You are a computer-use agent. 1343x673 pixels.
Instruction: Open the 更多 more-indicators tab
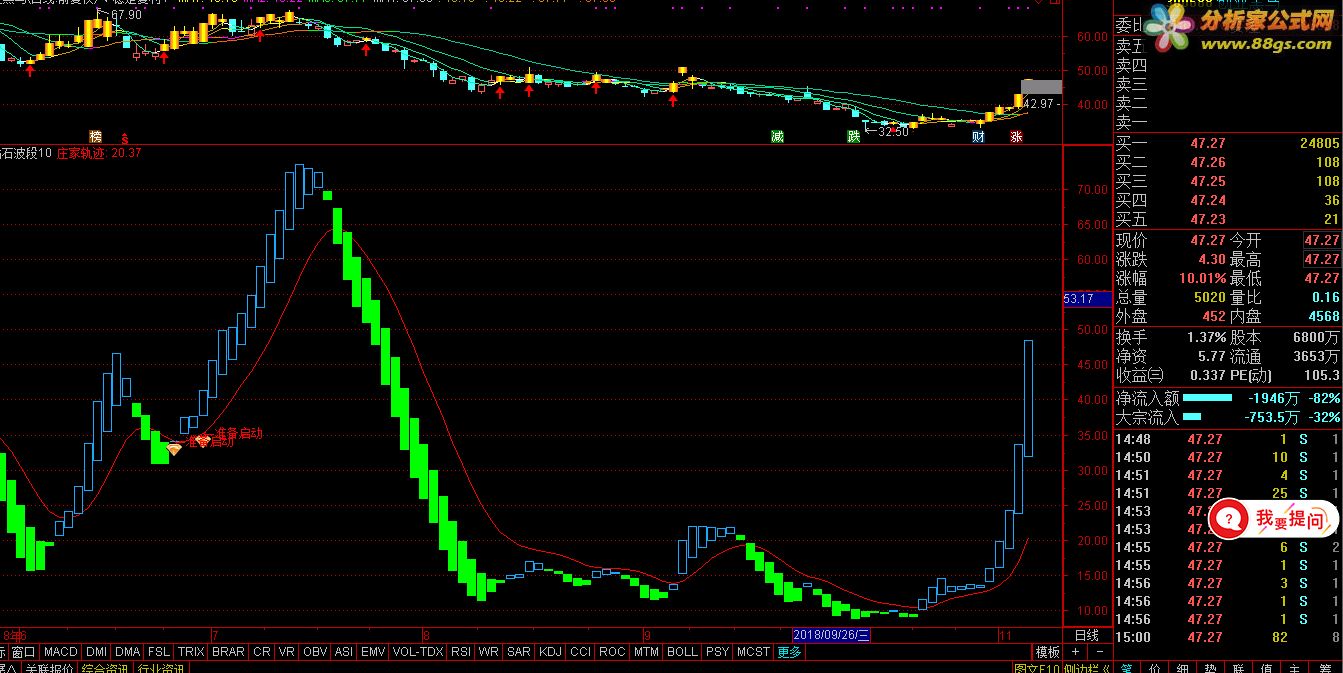[789, 651]
